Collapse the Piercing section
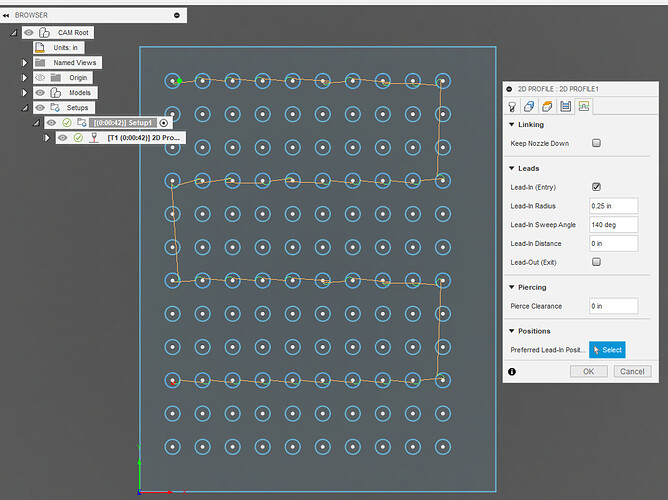 (x=512, y=287)
